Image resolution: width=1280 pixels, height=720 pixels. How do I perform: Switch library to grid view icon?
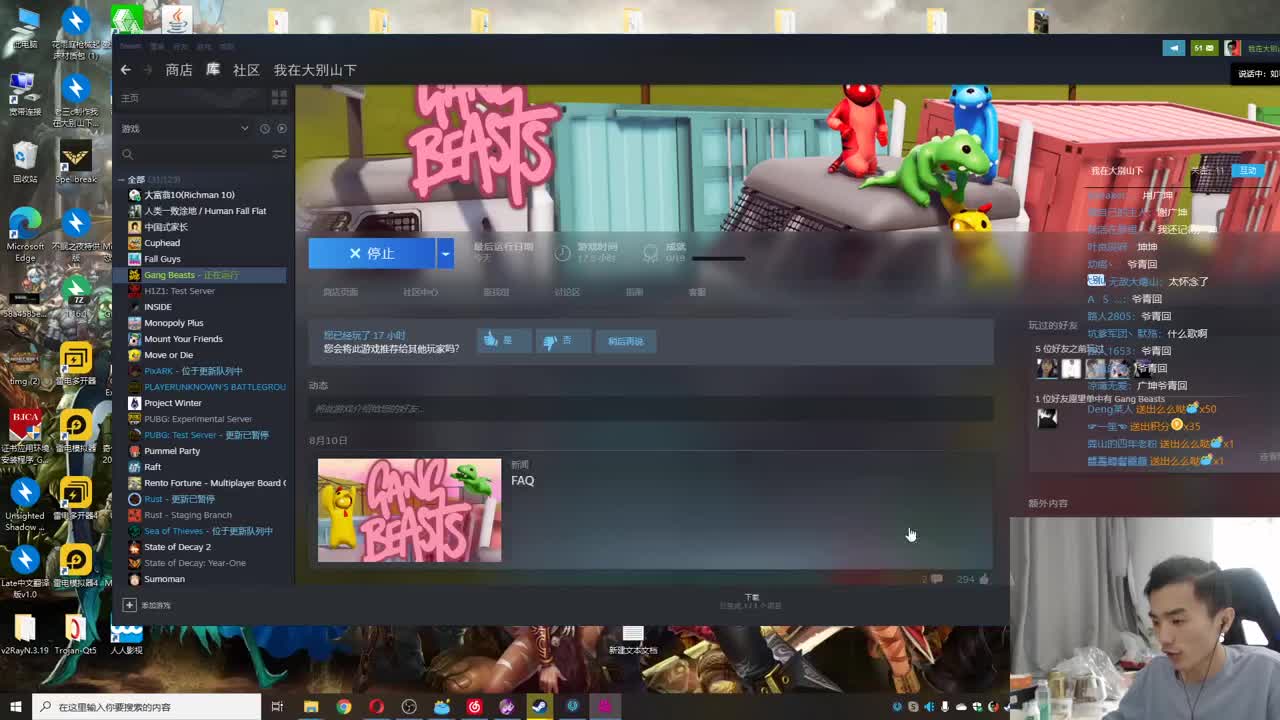279,98
